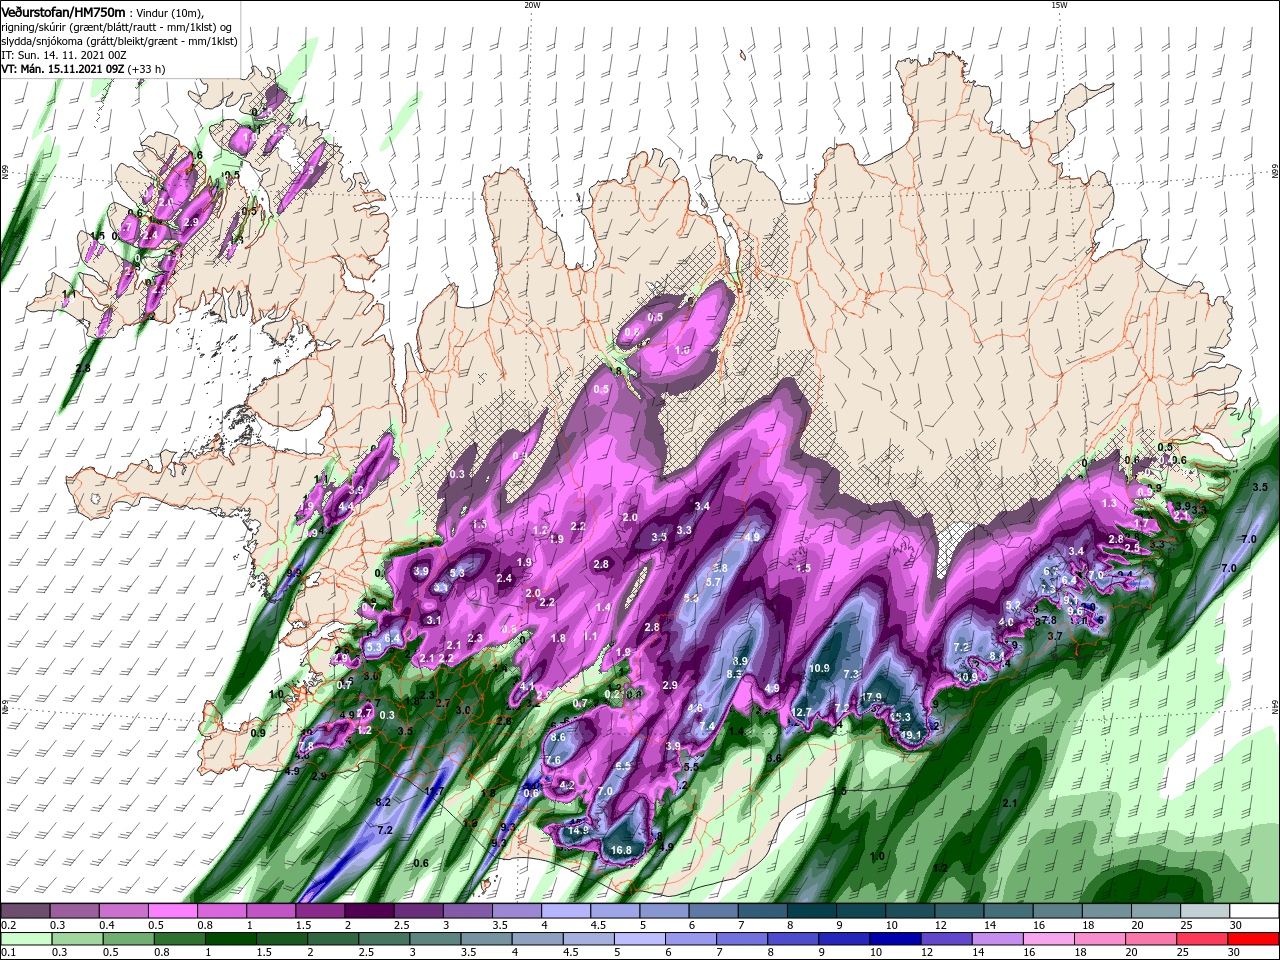Click the slydda/snjókoma legend description line
This screenshot has height=960, width=1280.
(119, 41)
